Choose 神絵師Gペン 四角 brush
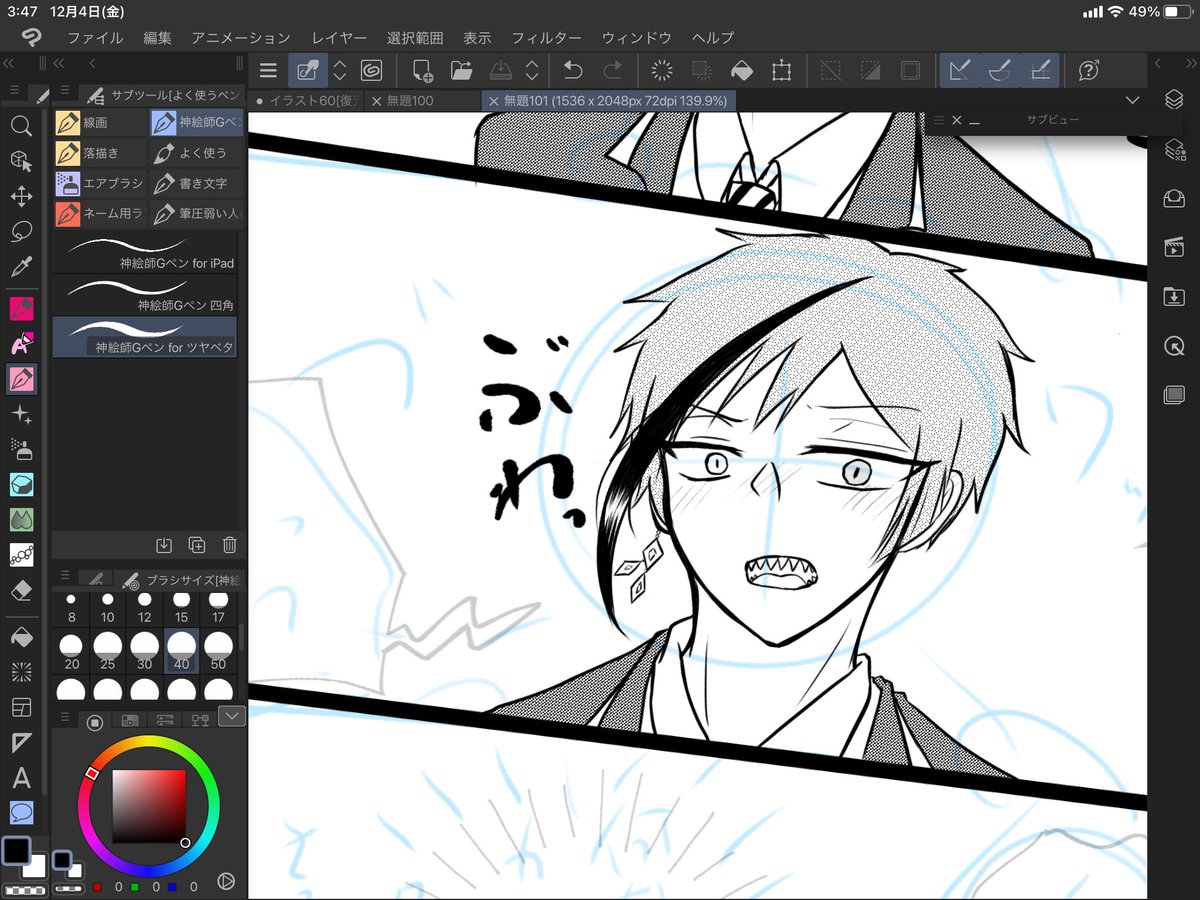Screen dimensions: 1200x900 pos(145,294)
